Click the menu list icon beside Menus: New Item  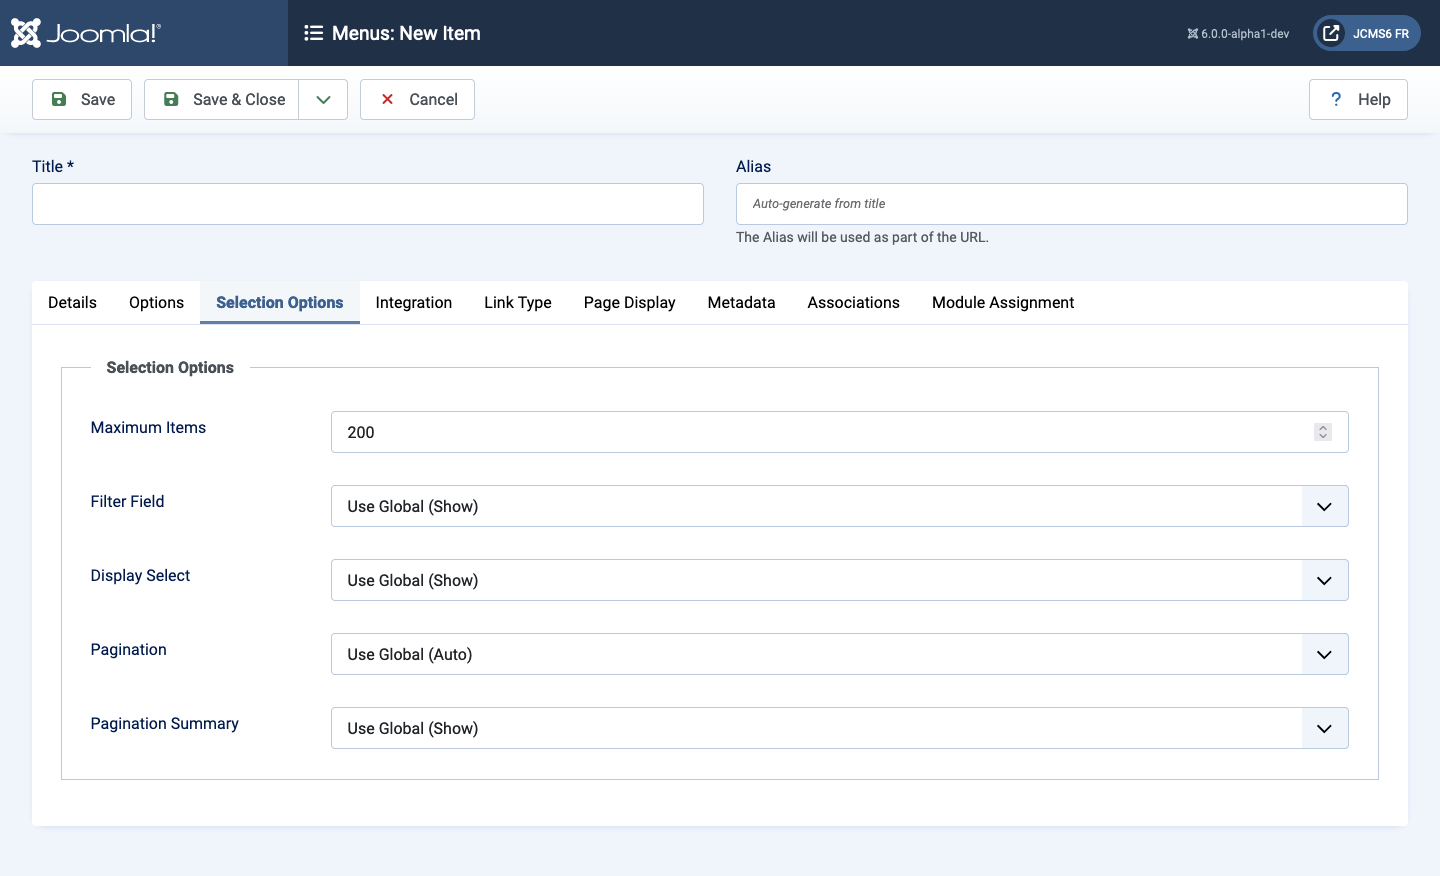[314, 33]
